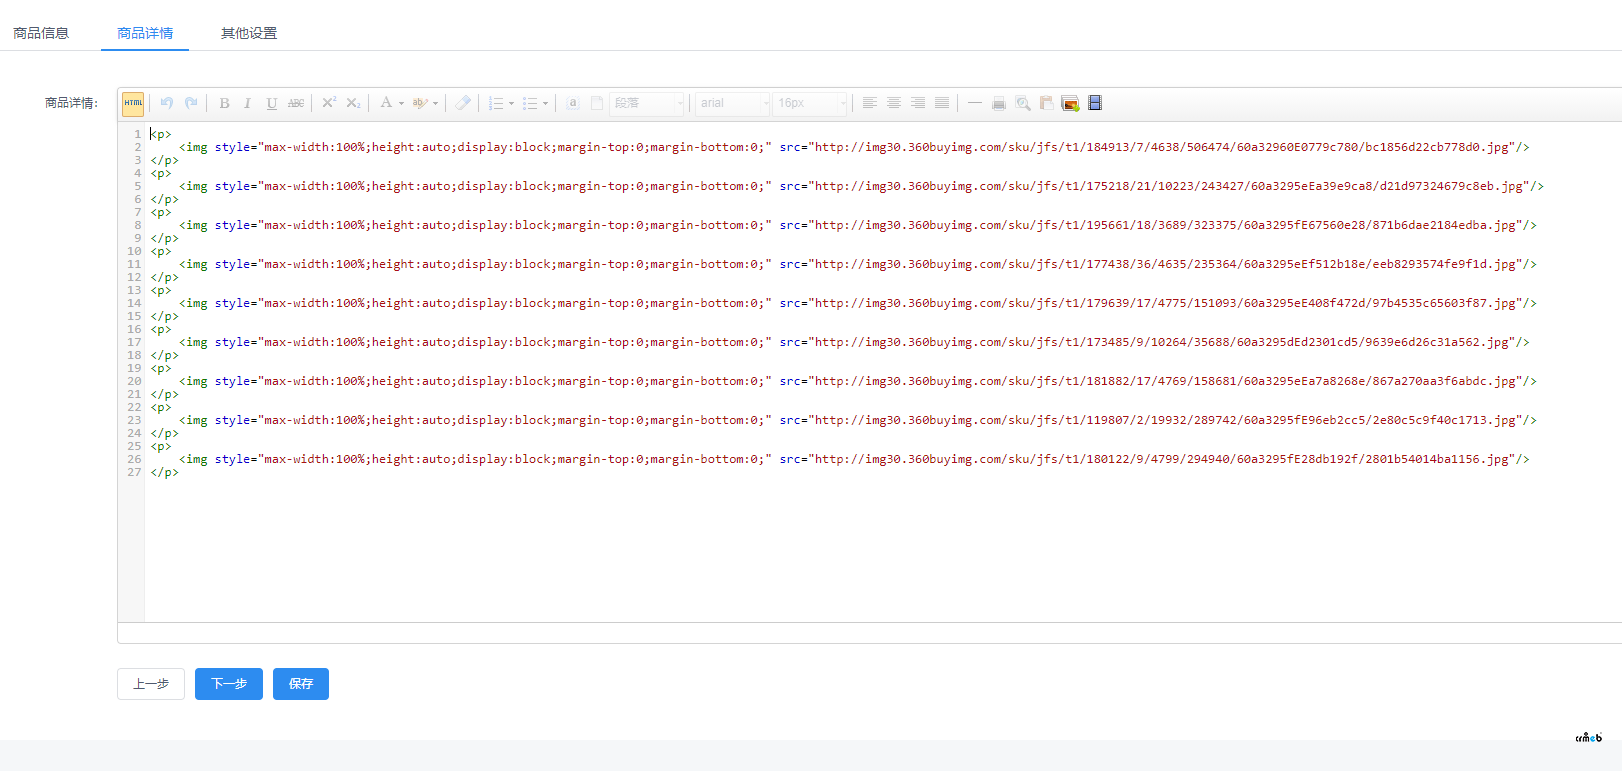Viewport: 1622px width, 771px height.
Task: Apply superscript formatting
Action: pos(329,103)
